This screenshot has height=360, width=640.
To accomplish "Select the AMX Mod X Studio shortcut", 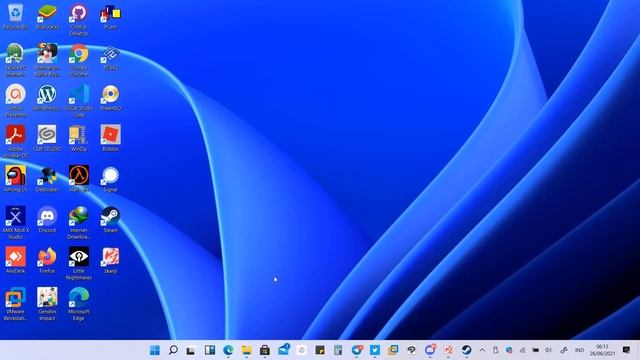I will (16, 222).
